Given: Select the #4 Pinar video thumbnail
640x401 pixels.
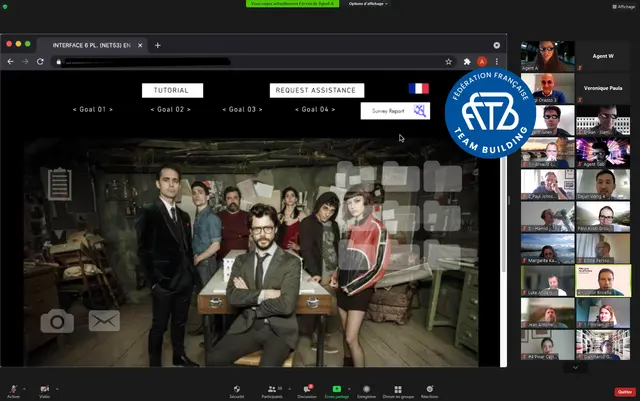Looking at the screenshot, I should tap(548, 345).
